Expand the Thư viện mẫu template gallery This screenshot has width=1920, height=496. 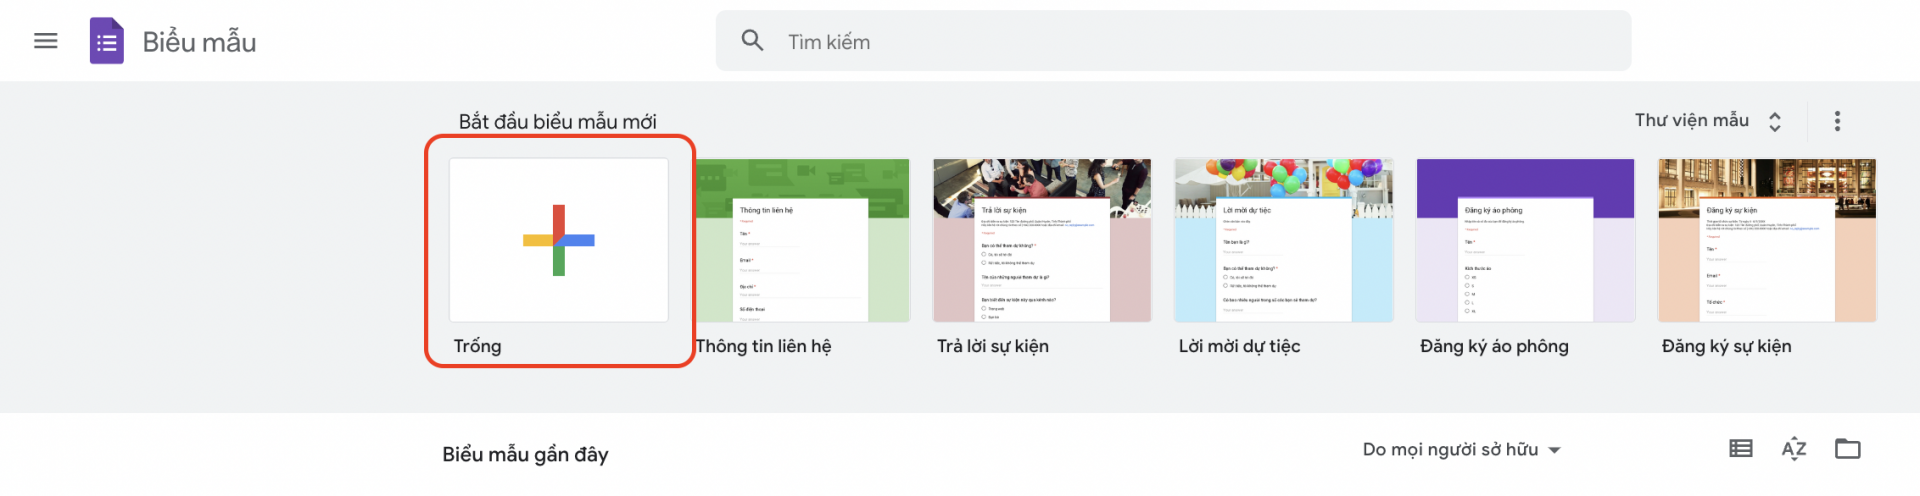1709,121
